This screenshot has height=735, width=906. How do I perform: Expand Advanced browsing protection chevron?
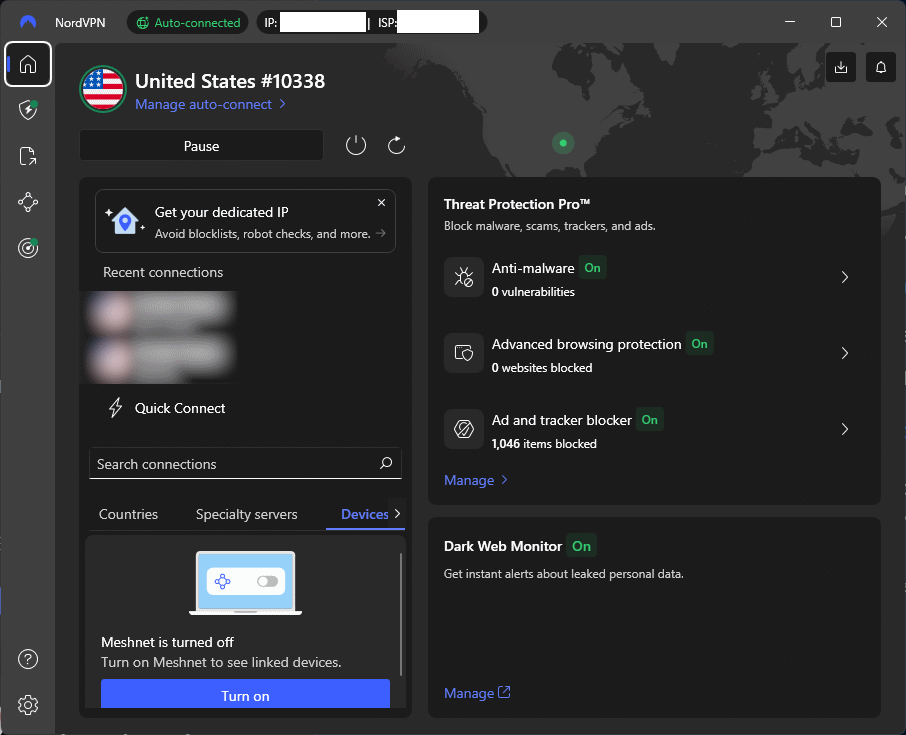click(845, 353)
